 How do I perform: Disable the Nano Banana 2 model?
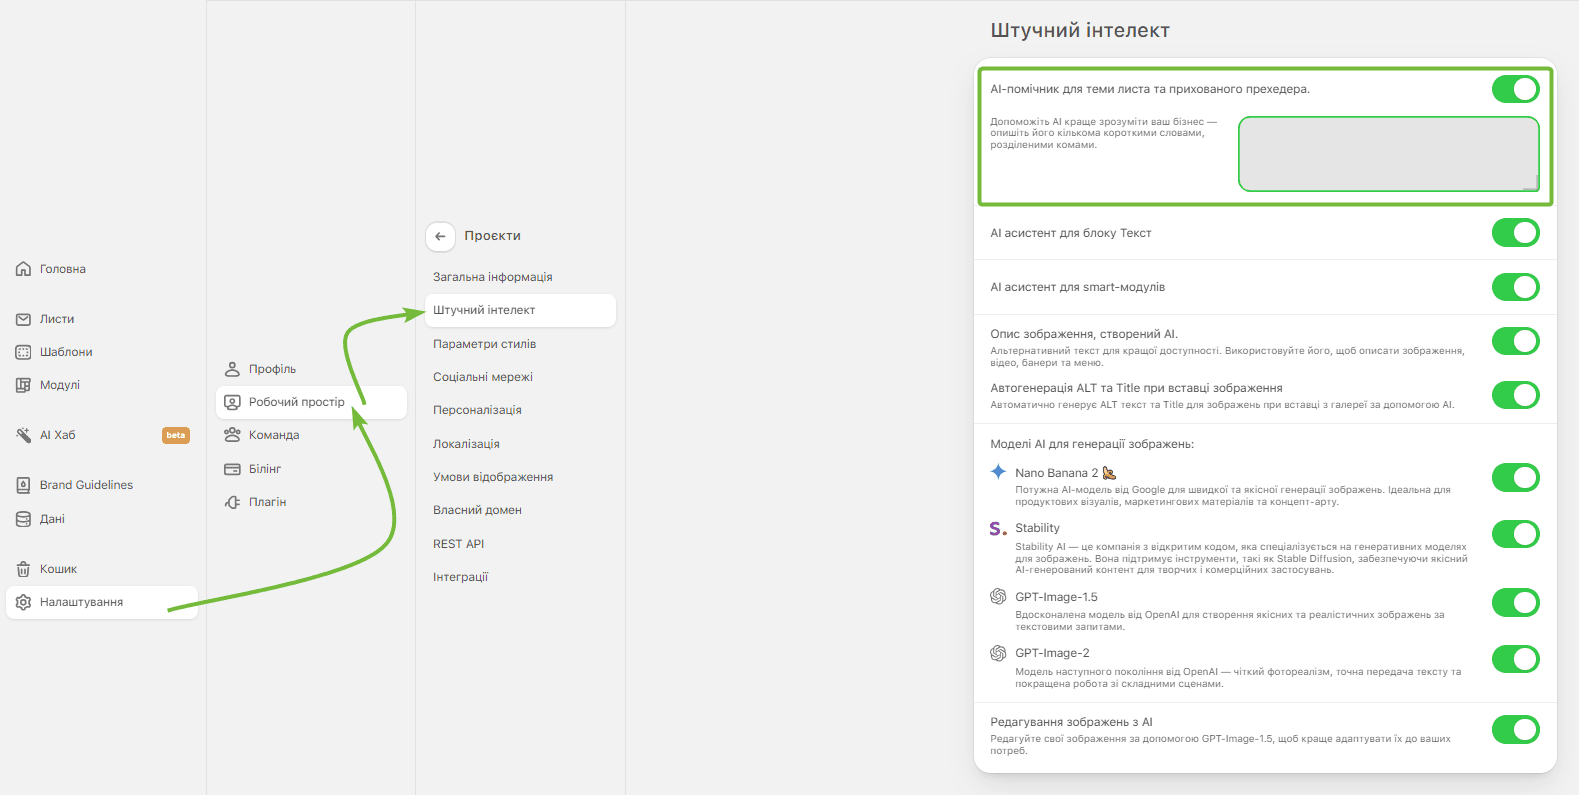click(x=1516, y=478)
